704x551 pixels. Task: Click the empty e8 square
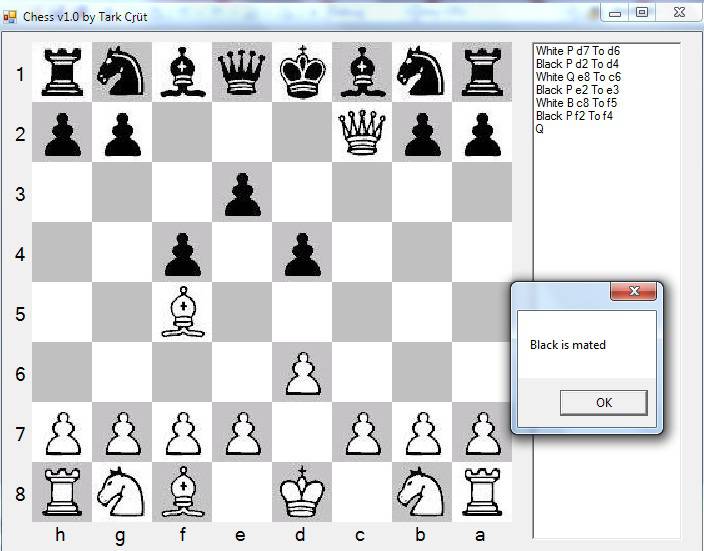[241, 492]
